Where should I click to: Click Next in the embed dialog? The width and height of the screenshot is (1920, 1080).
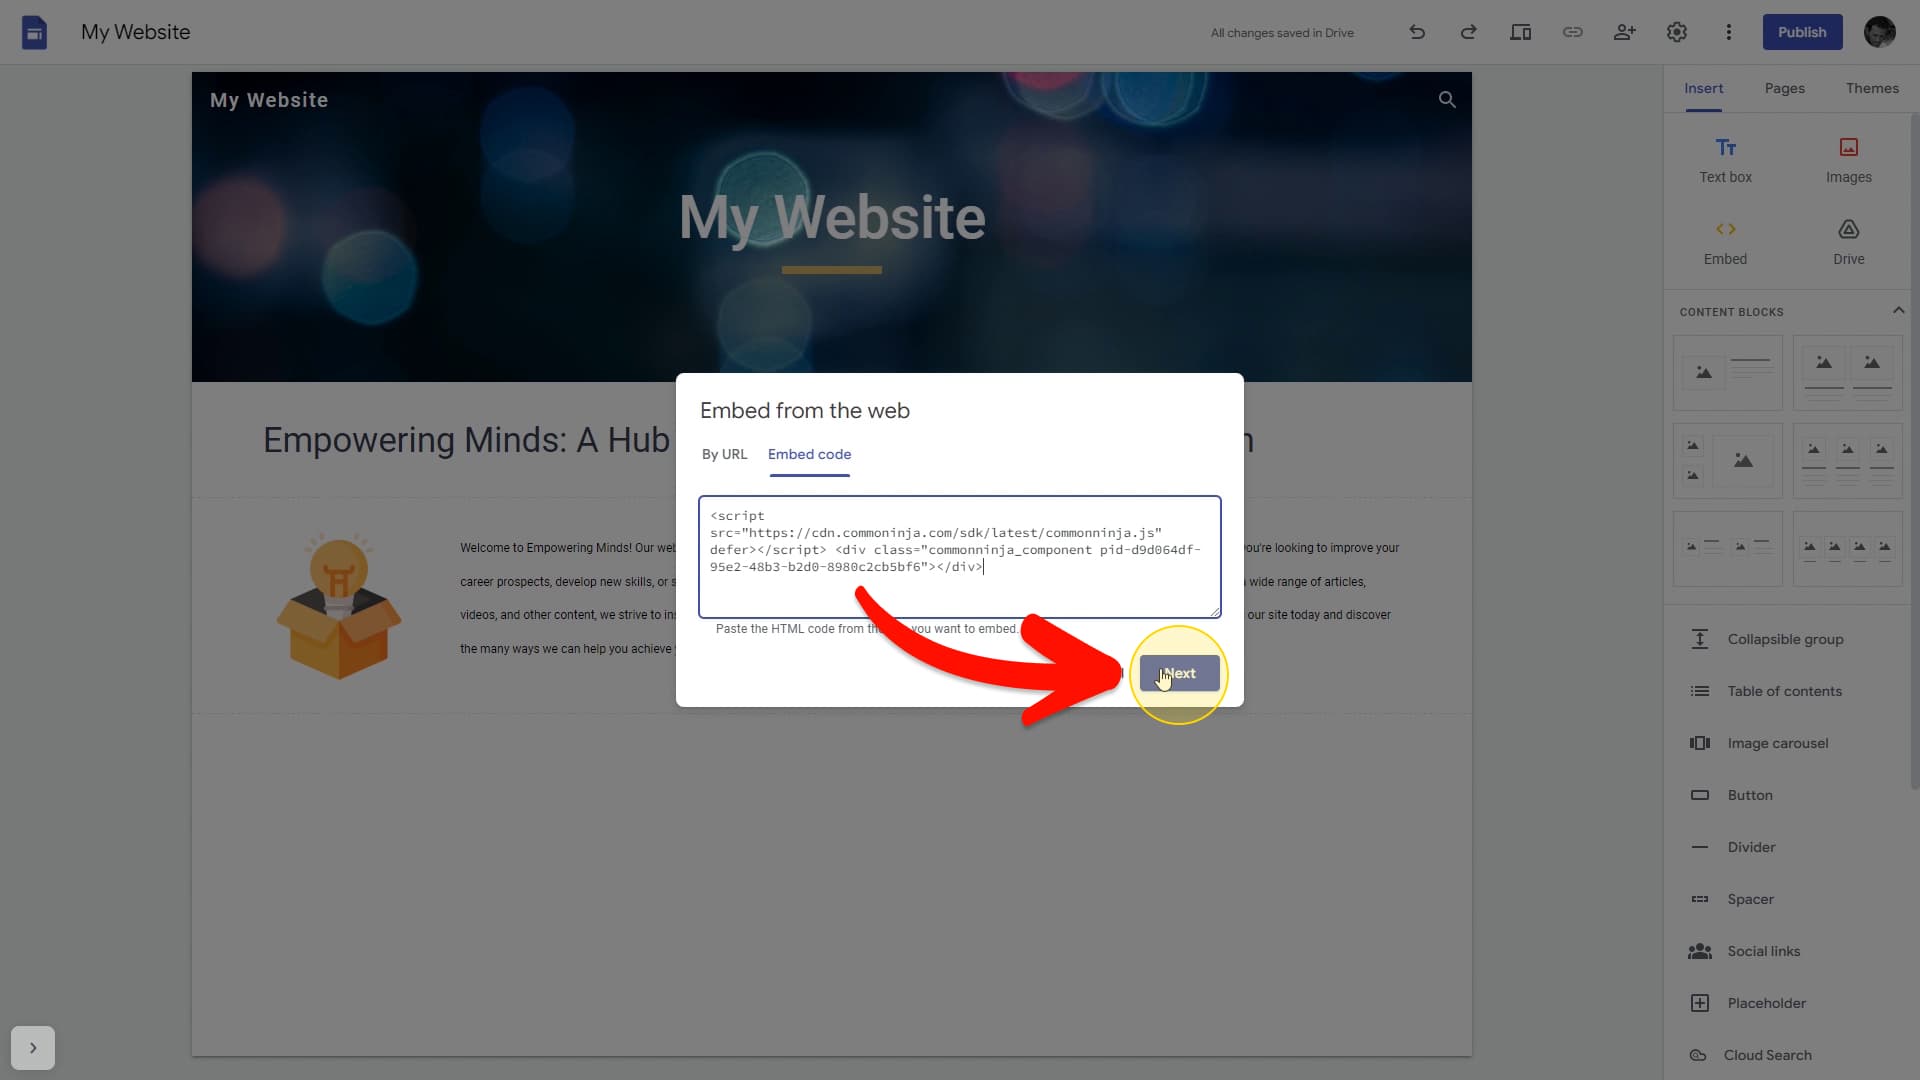(1180, 673)
